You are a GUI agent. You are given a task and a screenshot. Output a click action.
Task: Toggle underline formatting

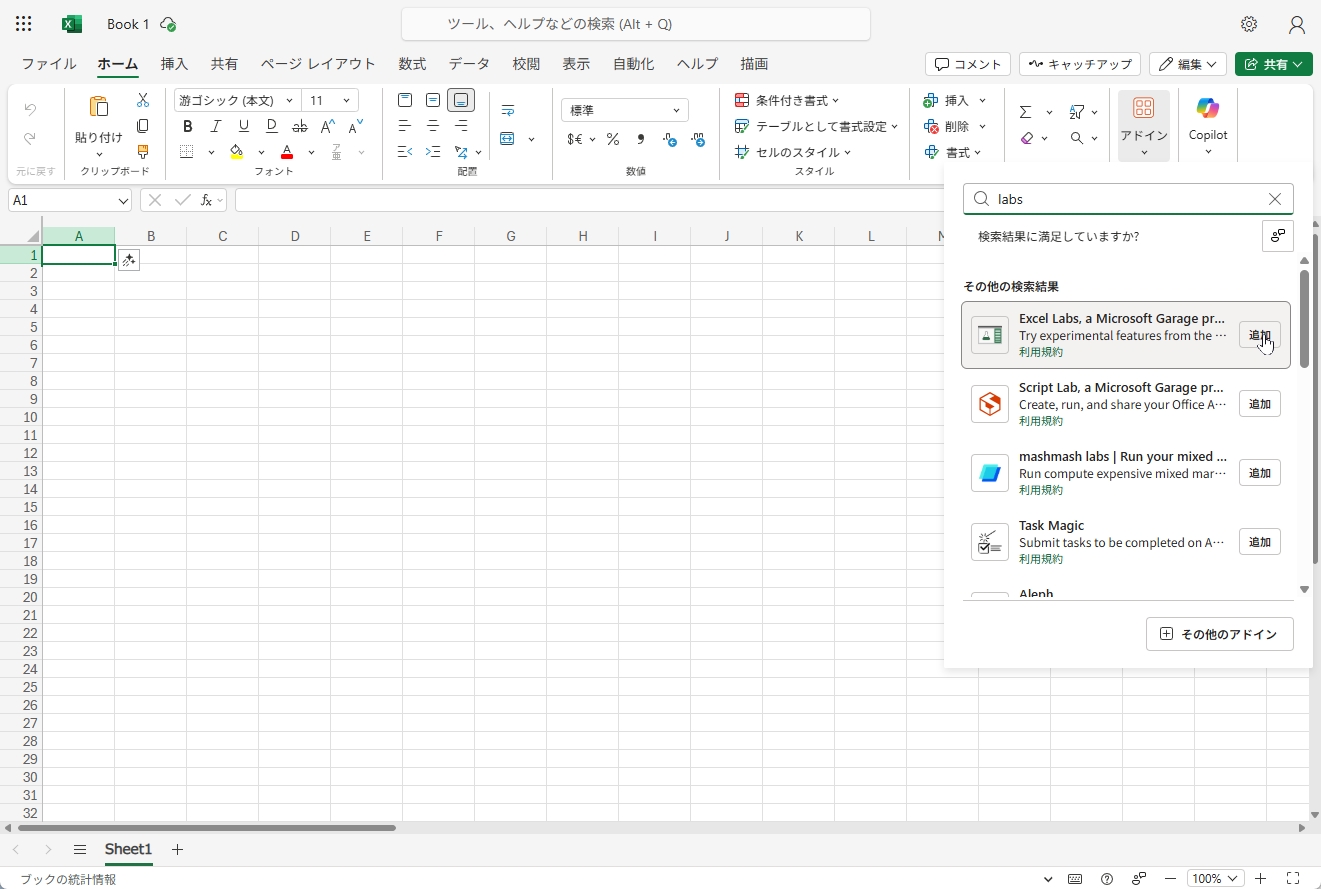243,126
